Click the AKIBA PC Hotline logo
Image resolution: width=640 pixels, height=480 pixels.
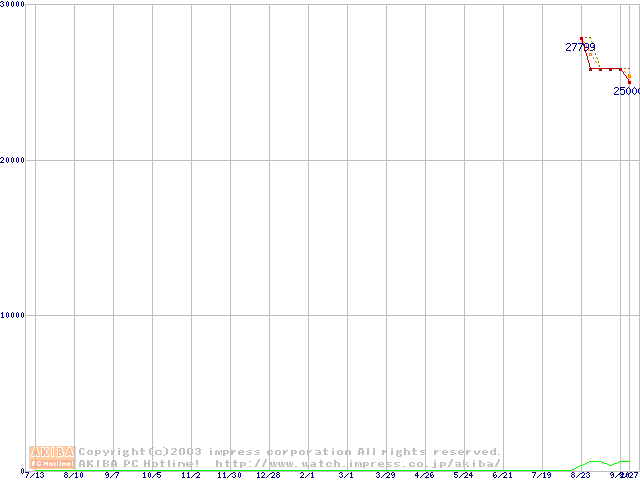53,457
